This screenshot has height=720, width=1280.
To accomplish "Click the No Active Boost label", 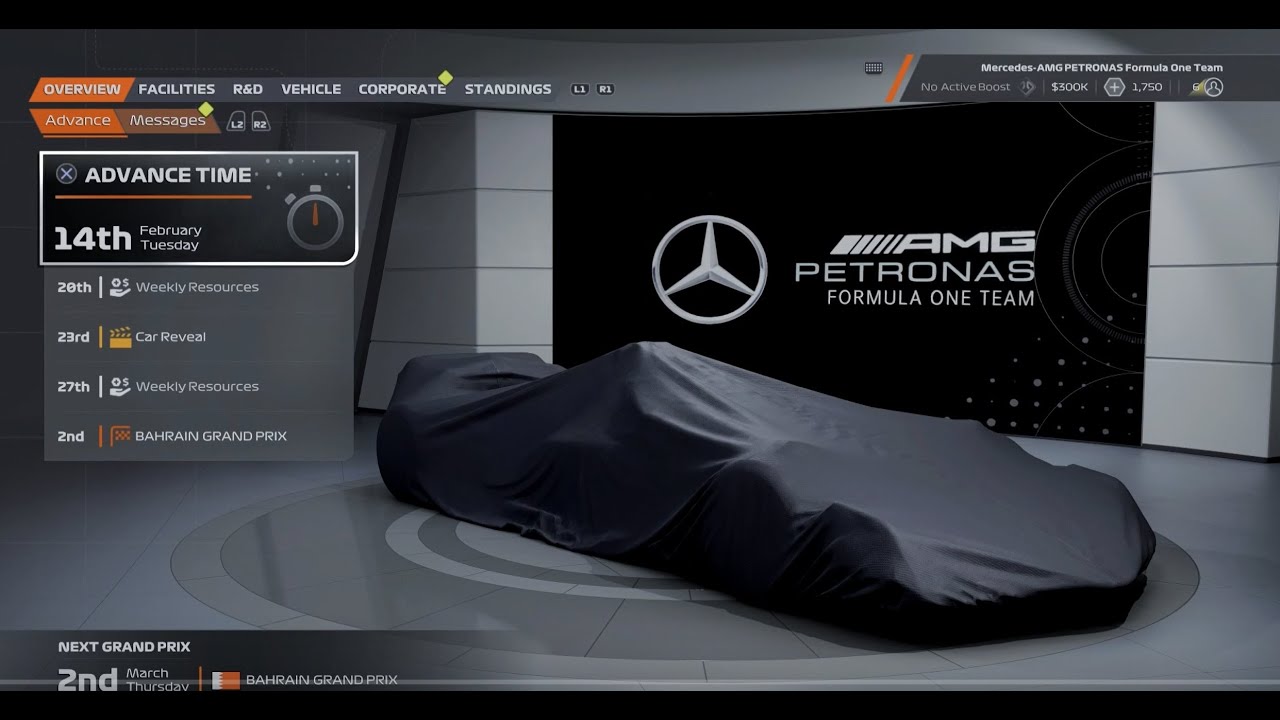I will tap(965, 87).
